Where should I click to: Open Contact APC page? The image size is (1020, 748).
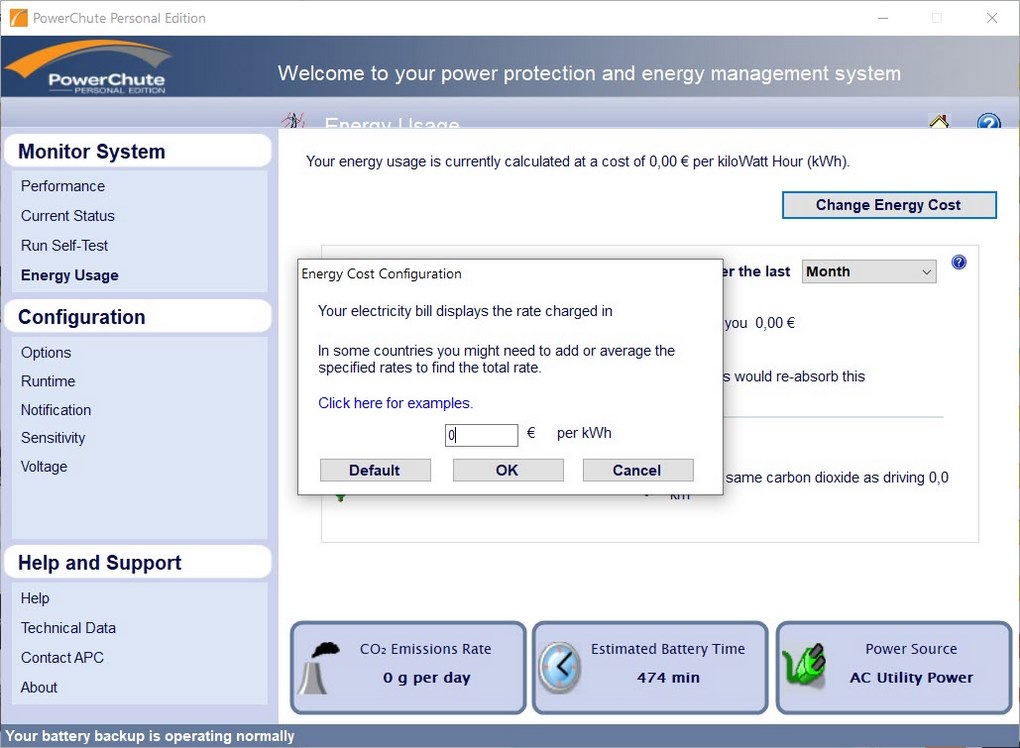(x=62, y=658)
